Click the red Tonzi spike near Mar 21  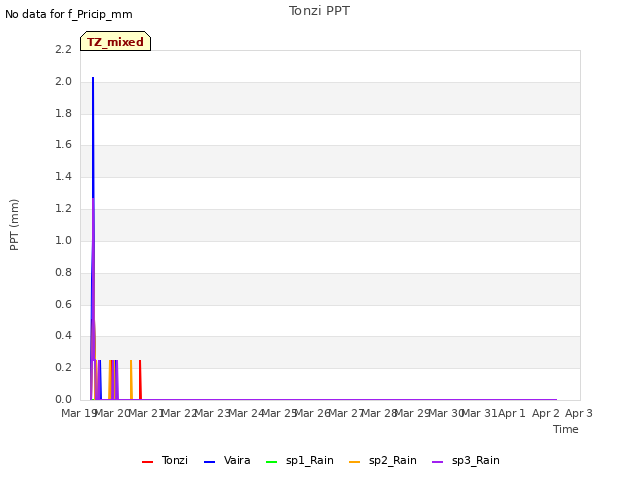[140, 380]
